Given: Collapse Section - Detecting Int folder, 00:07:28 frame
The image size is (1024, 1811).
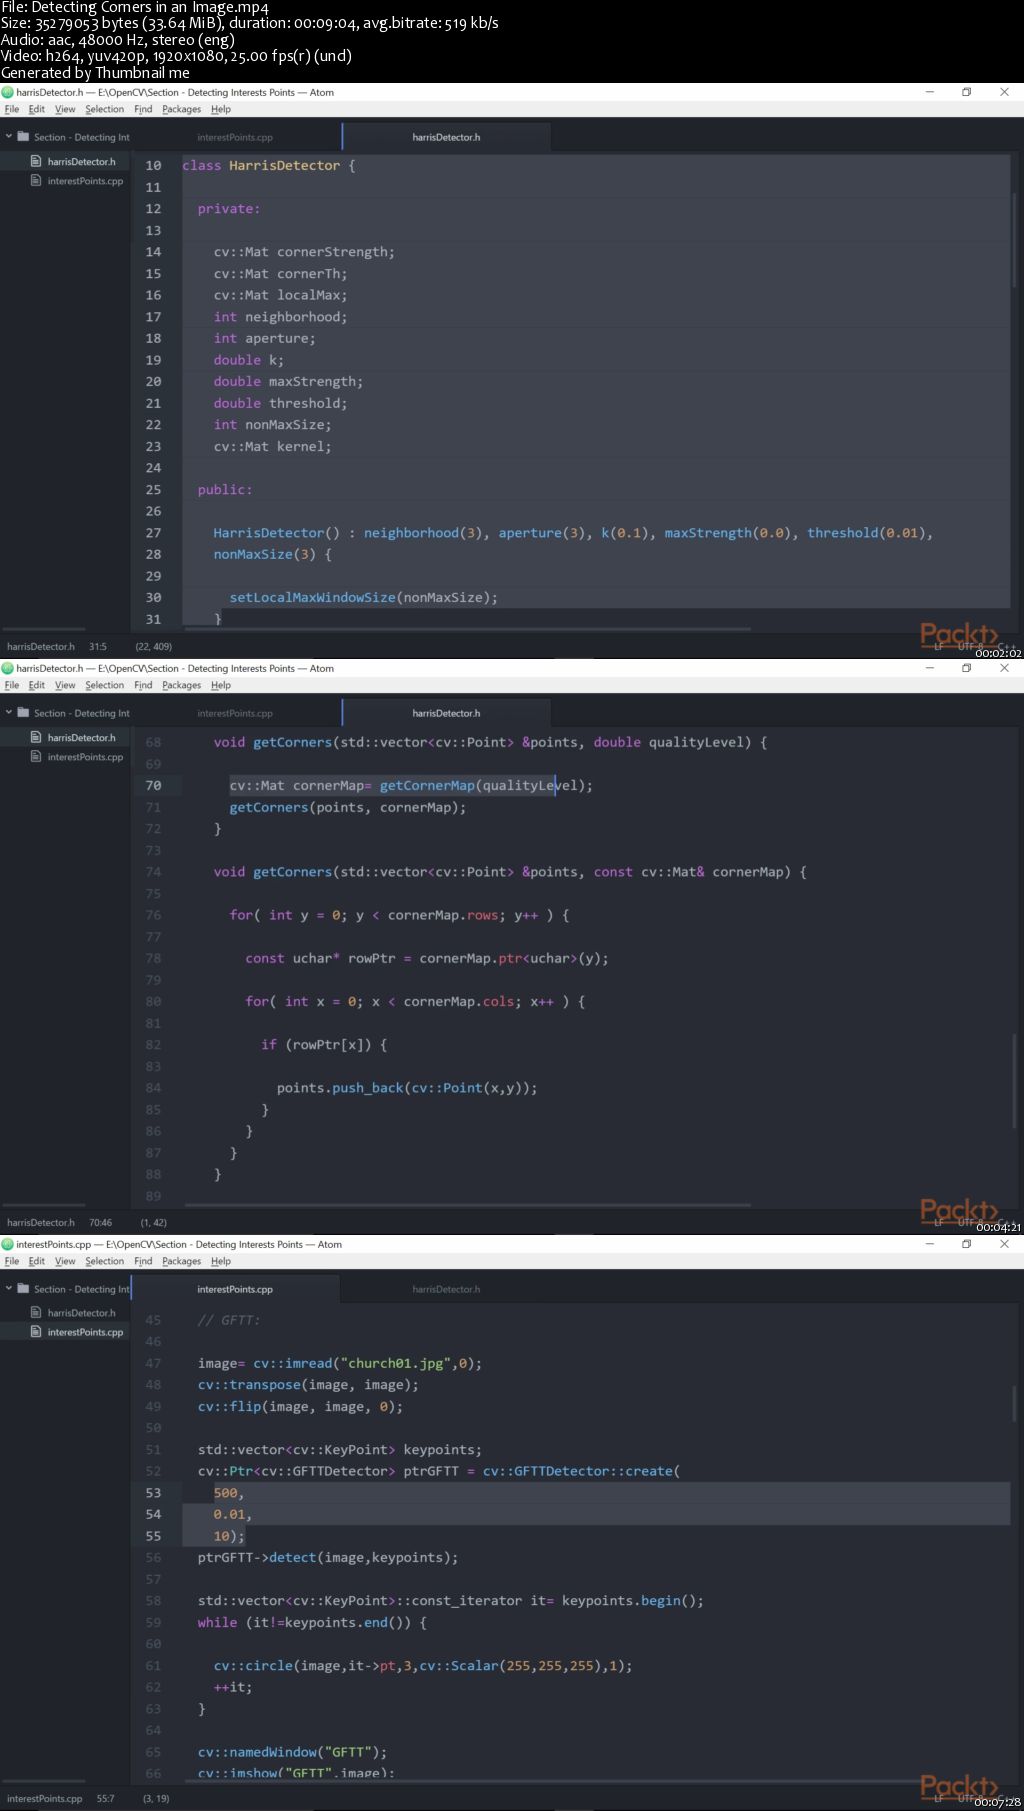Looking at the screenshot, I should point(9,1289).
